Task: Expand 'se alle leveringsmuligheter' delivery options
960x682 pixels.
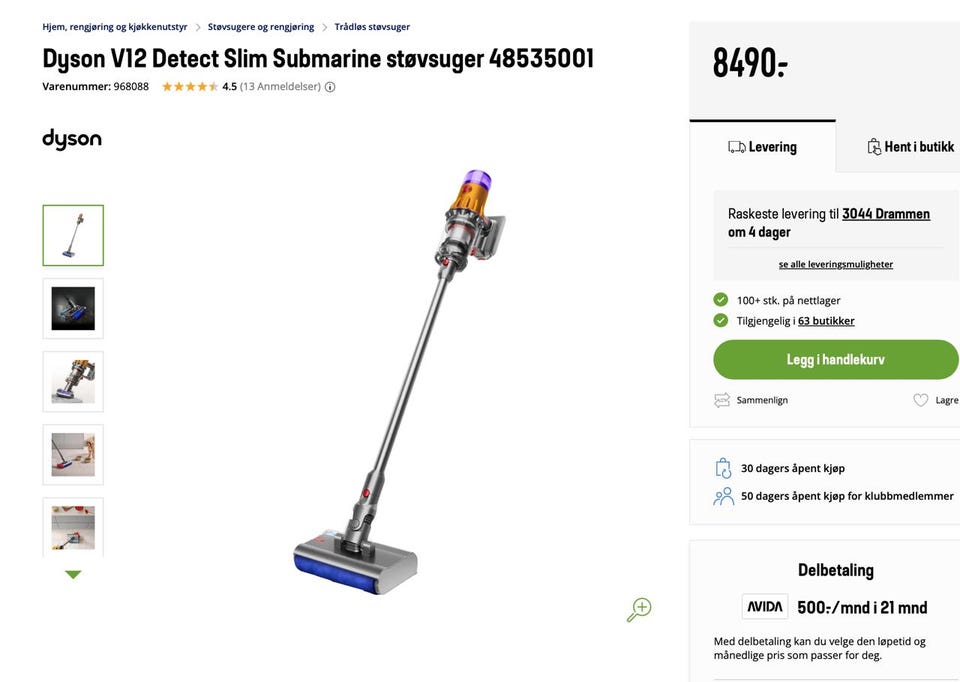Action: point(836,264)
